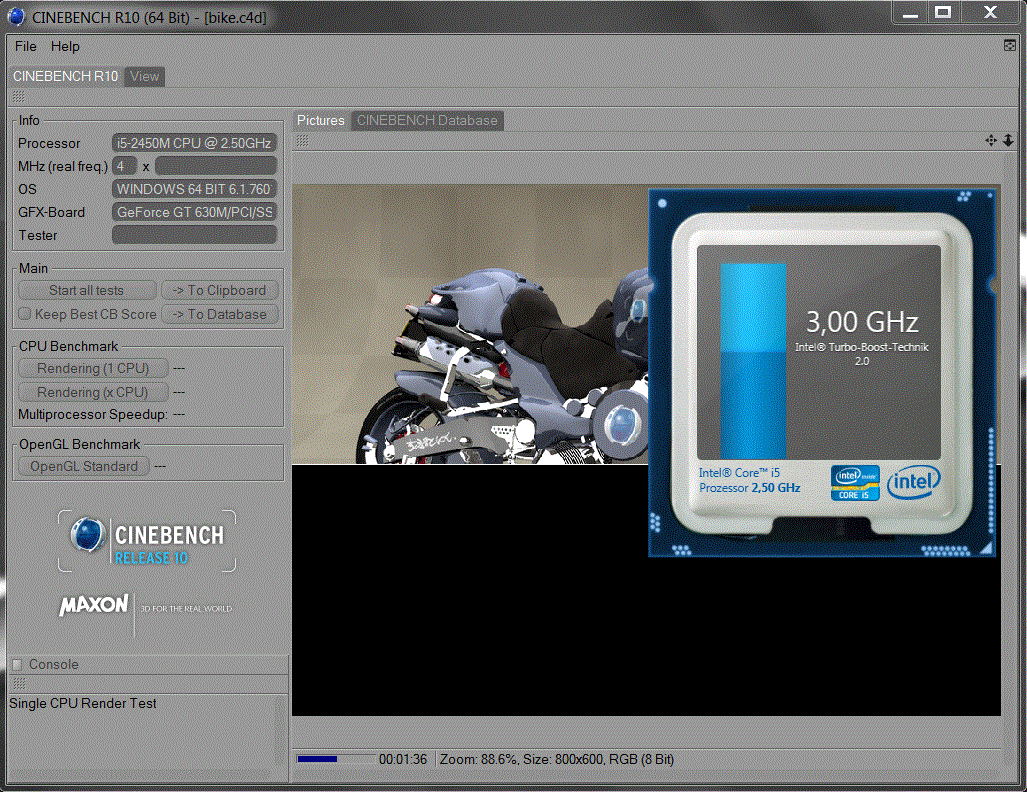Click the Prozessor 2,50 GHz label on the gadget

click(x=749, y=488)
